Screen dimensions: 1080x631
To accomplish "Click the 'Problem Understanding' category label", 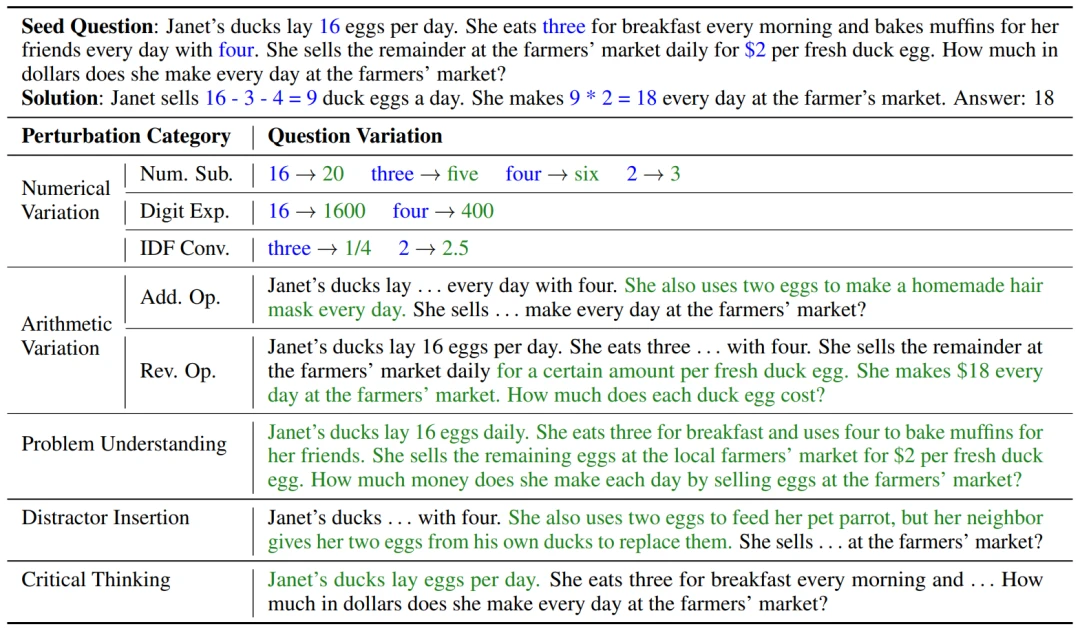I will [124, 444].
